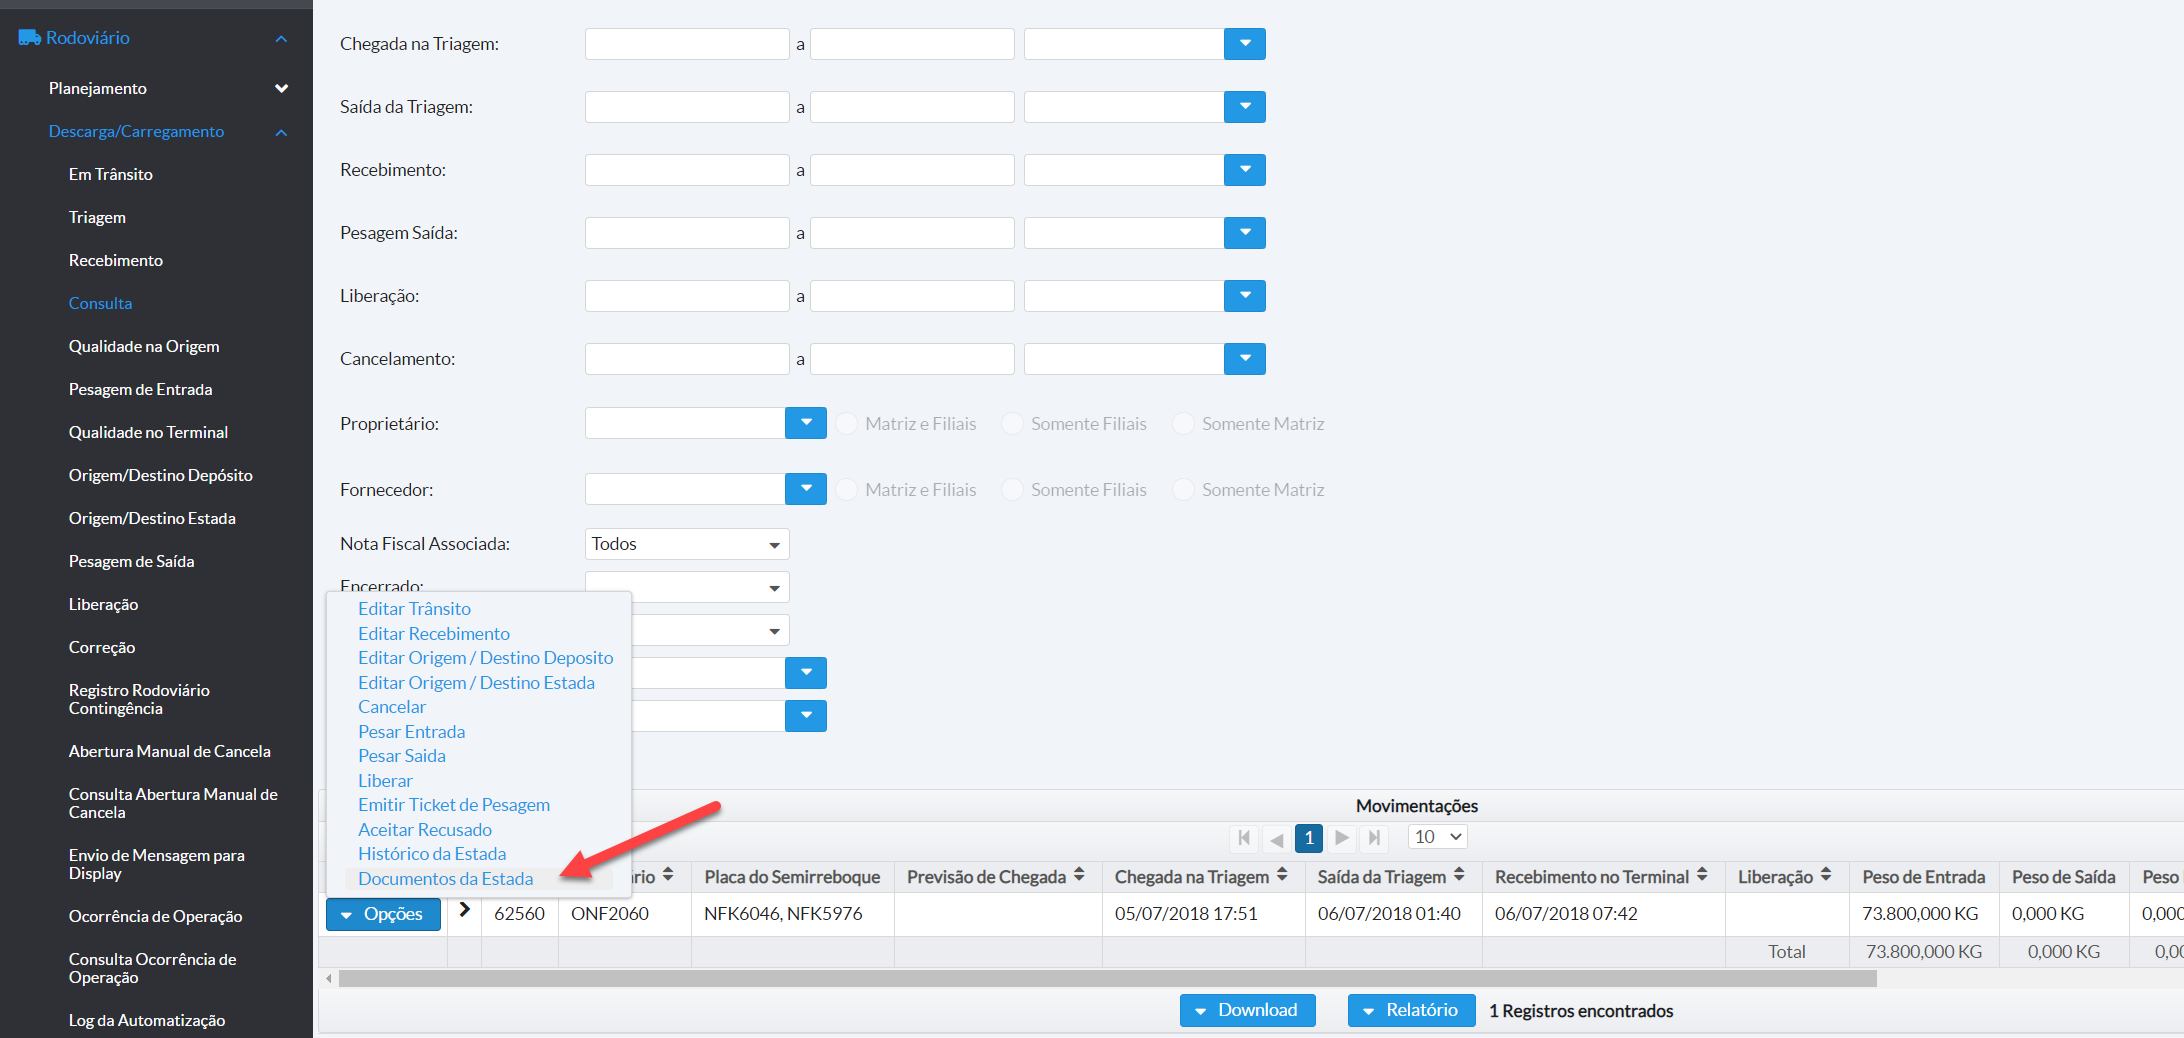
Task: Select Proprietário Matriz e Filiais radio
Action: [847, 424]
